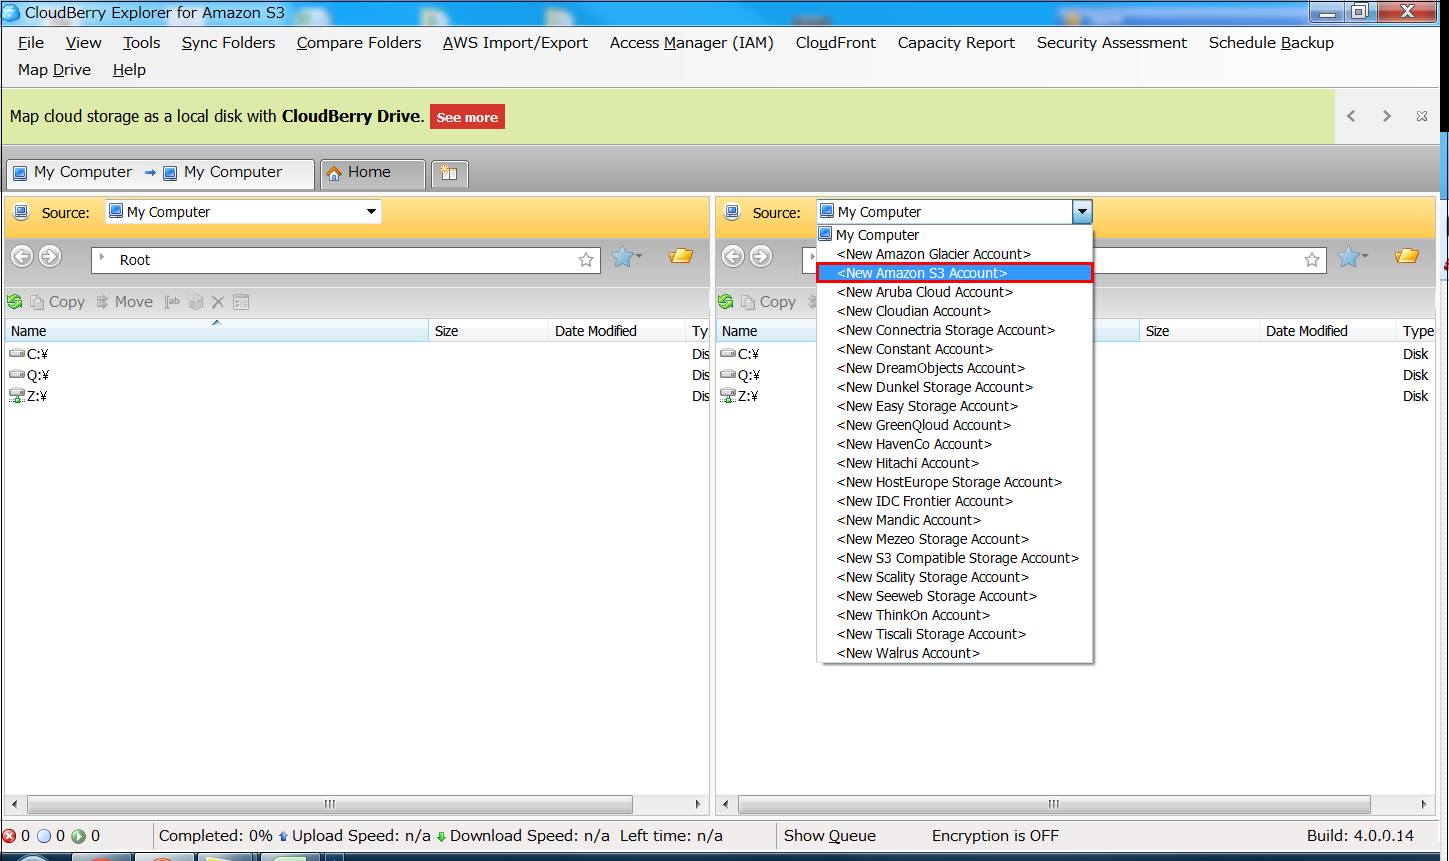This screenshot has height=861, width=1449.
Task: Click the delete X icon in left toolbar
Action: pos(217,302)
